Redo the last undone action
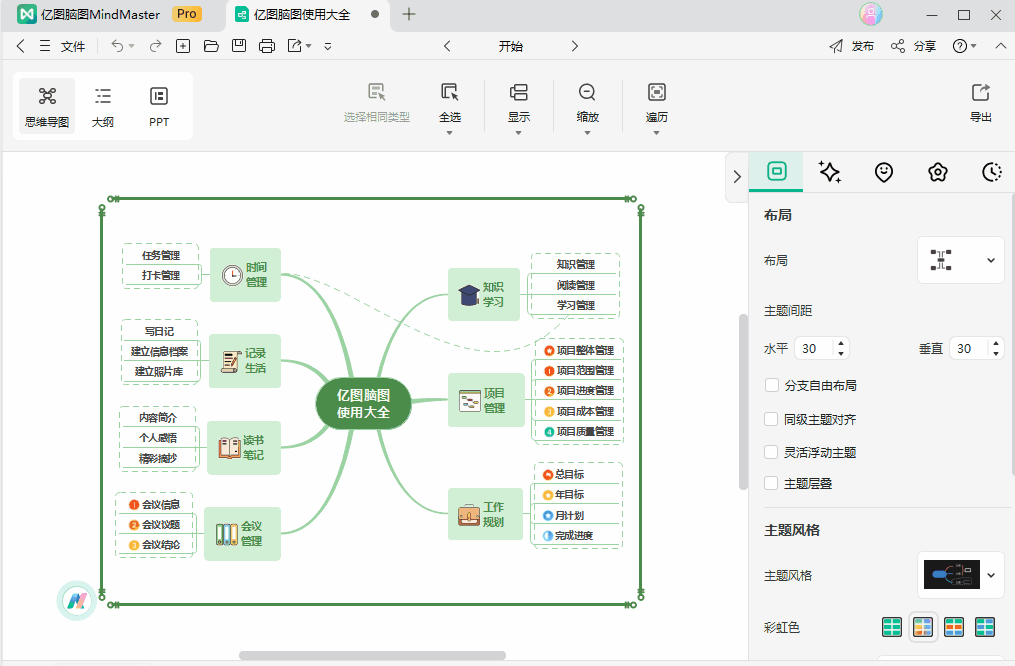 tap(155, 46)
